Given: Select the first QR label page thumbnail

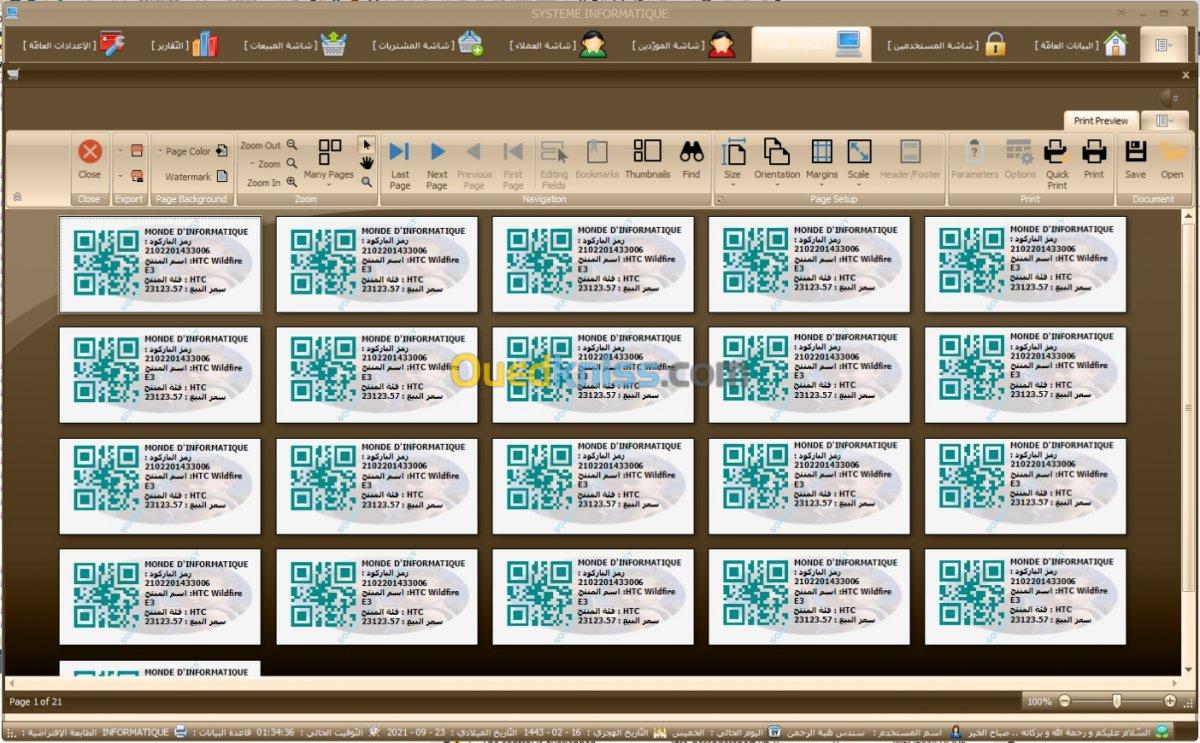Looking at the screenshot, I should coord(160,265).
